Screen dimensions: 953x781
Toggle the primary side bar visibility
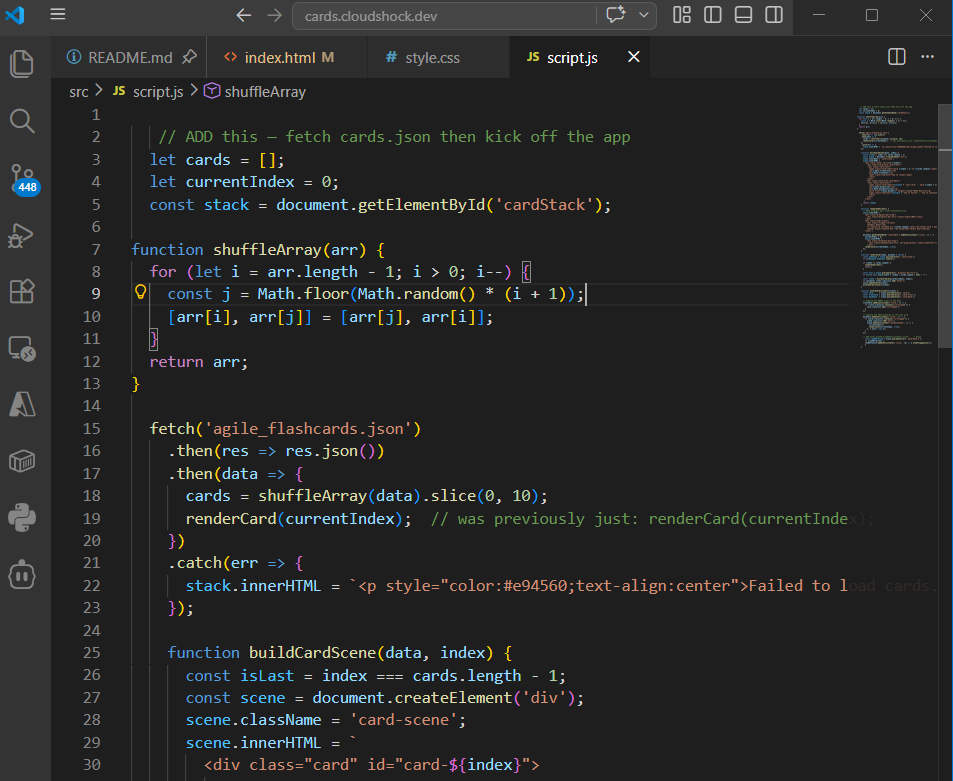pos(713,15)
